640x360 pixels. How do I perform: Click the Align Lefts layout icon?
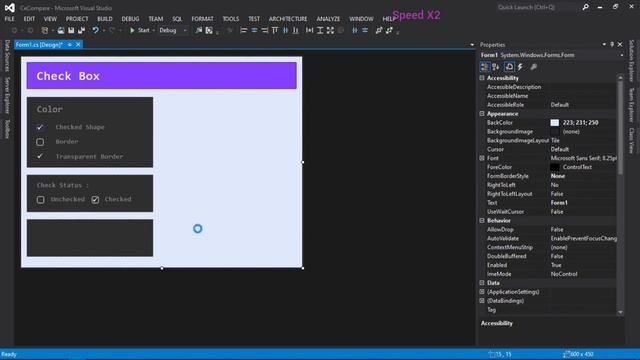[x=244, y=30]
